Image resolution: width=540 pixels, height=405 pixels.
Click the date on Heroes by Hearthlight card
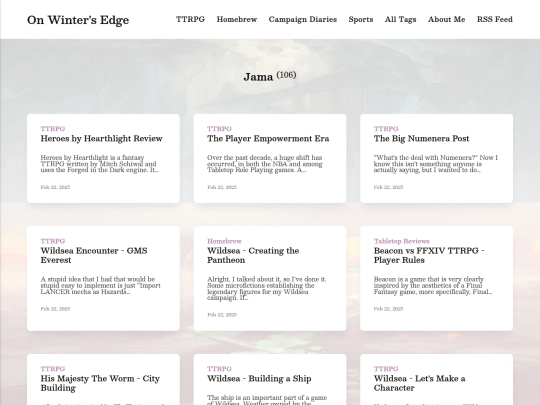55,187
